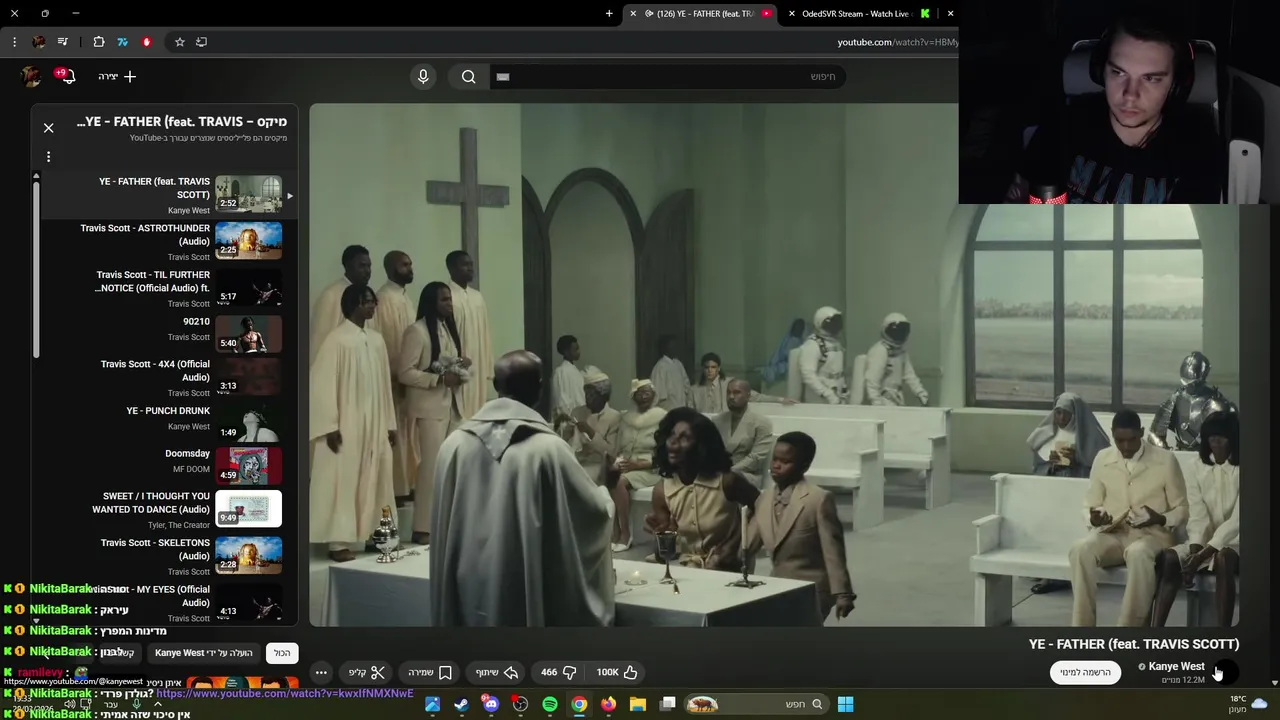Image resolution: width=1280 pixels, height=720 pixels.
Task: Open Discord from the taskbar
Action: coord(490,704)
